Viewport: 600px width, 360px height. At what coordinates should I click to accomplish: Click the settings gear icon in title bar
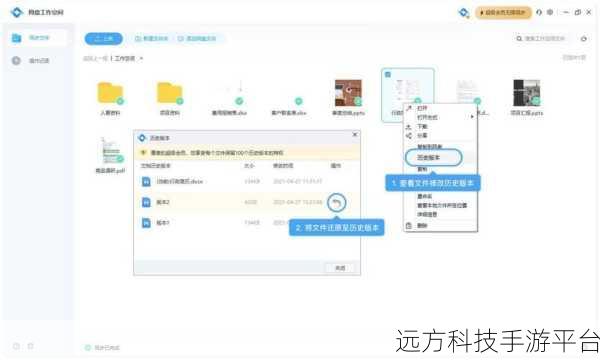tap(550, 12)
